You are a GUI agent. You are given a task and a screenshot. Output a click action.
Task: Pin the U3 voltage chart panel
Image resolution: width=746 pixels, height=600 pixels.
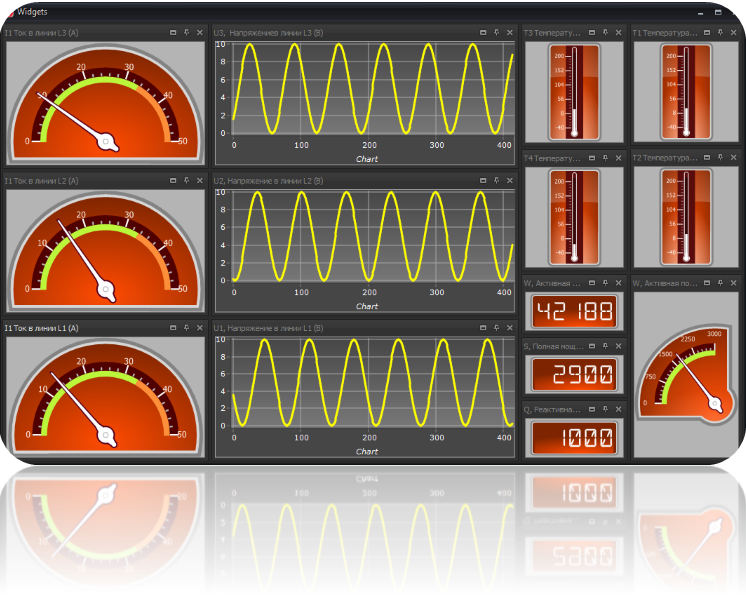tap(496, 32)
